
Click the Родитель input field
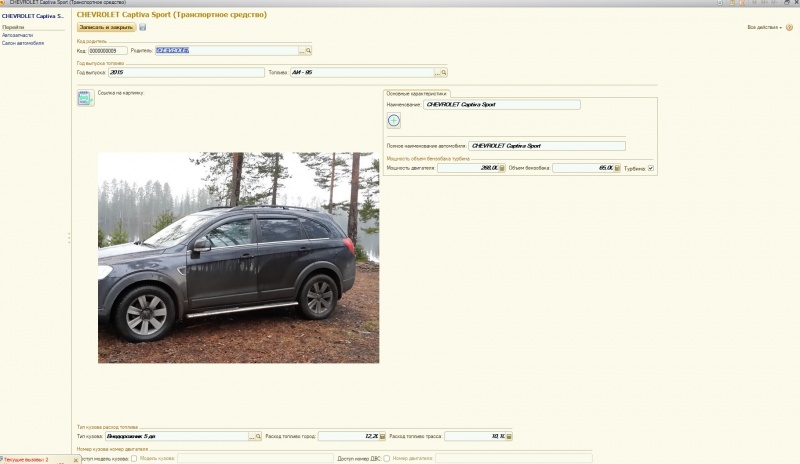point(227,51)
